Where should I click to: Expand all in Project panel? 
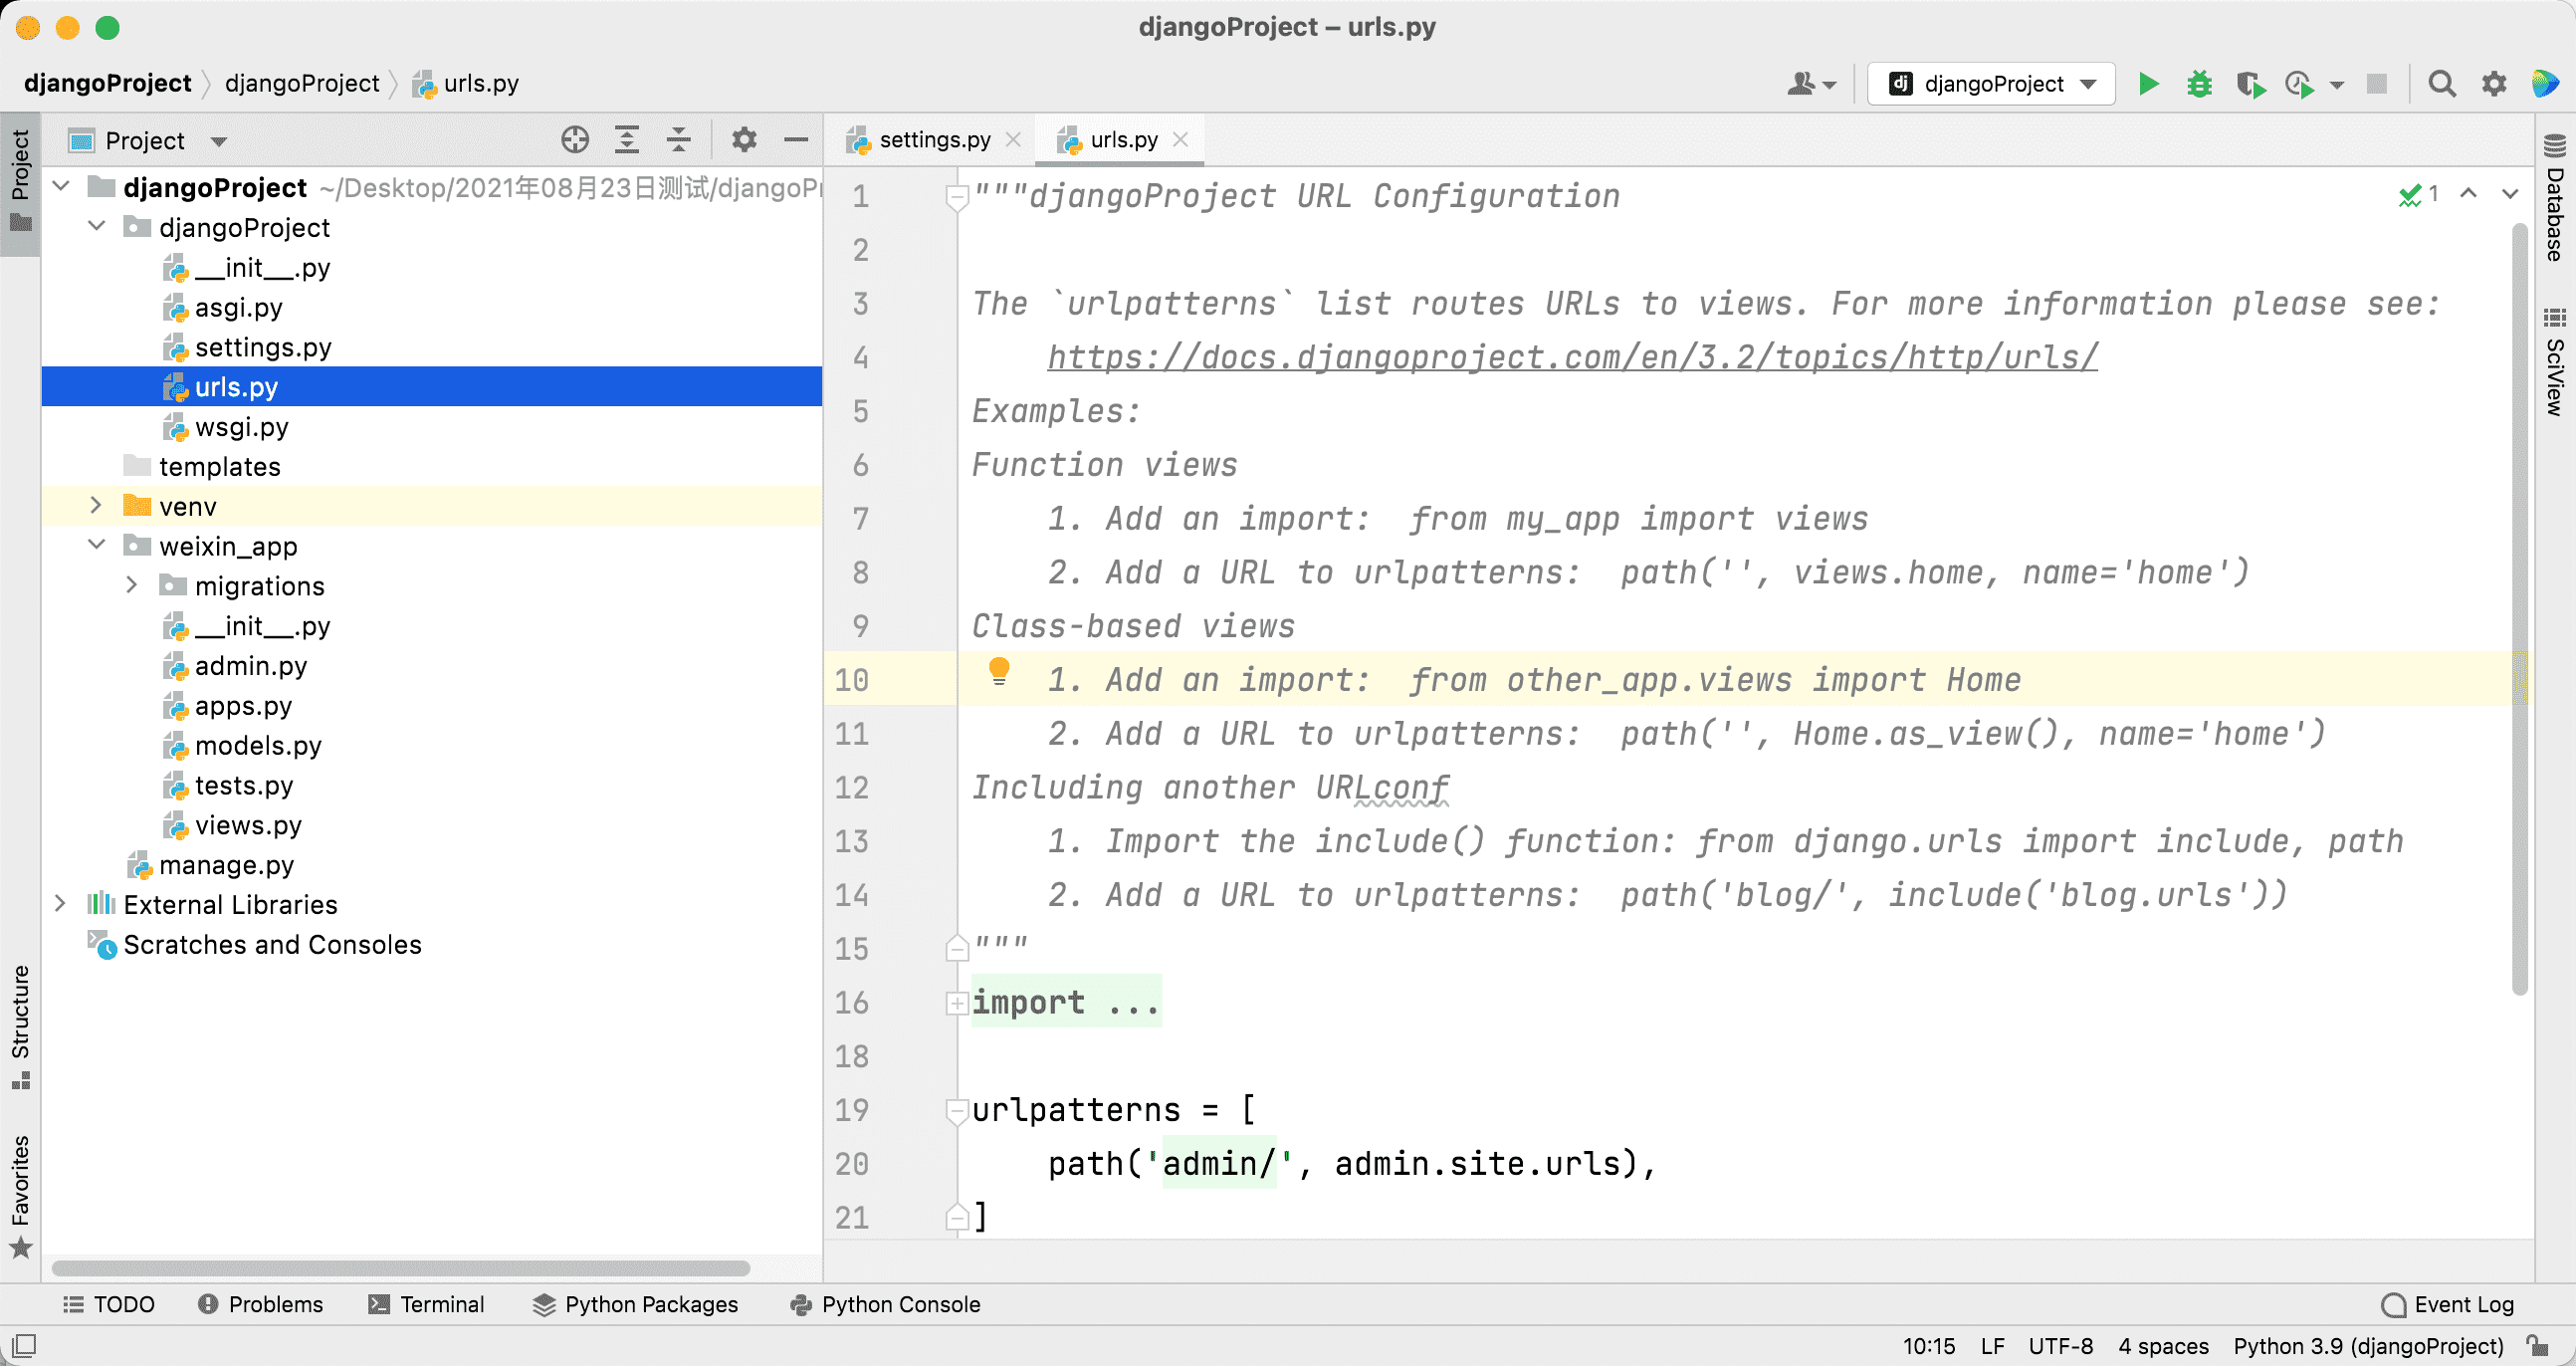(627, 140)
